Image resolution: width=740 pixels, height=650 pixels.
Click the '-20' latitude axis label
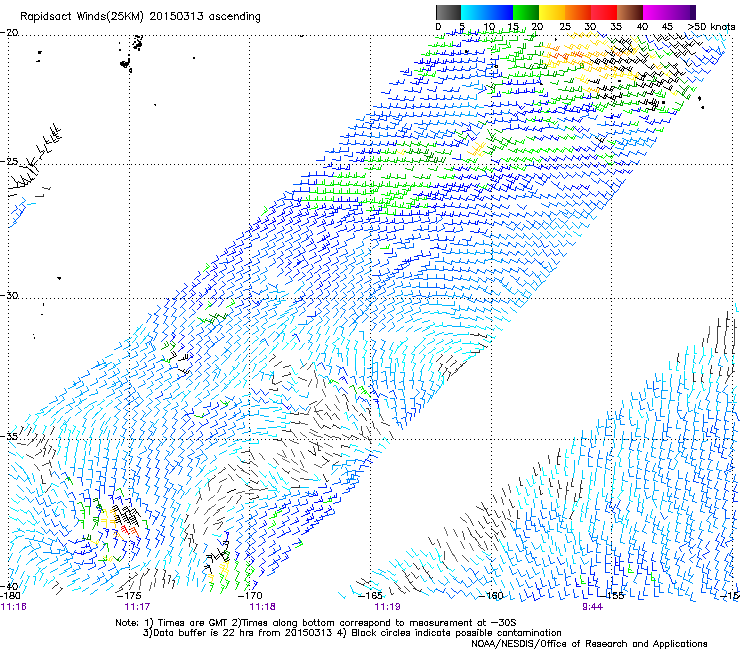9,33
